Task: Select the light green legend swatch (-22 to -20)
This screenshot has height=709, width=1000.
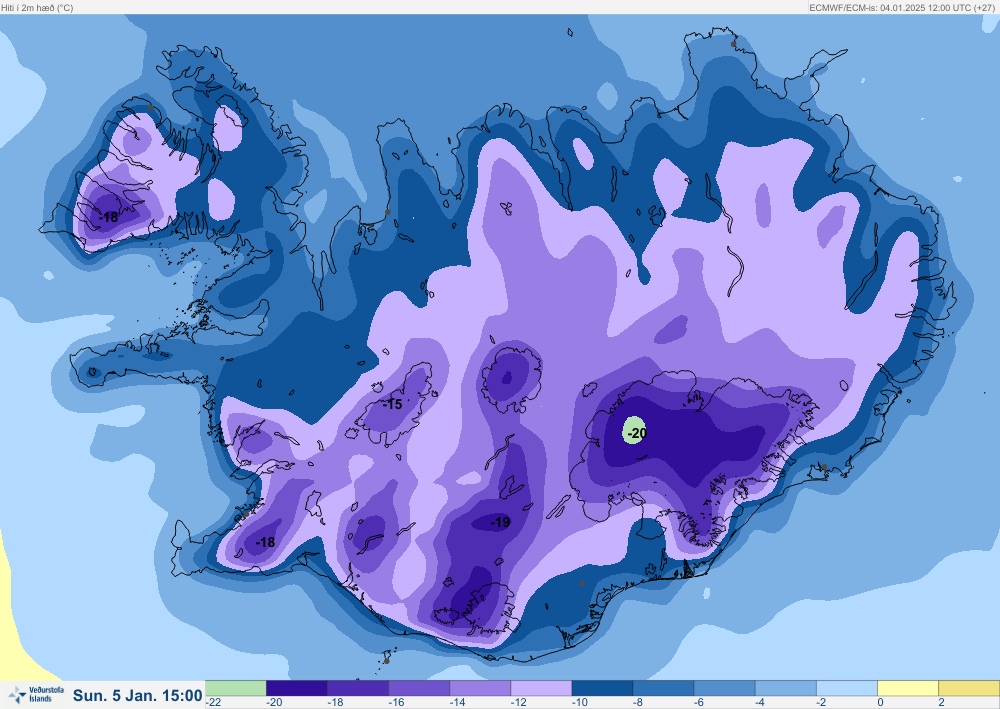Action: tap(235, 688)
